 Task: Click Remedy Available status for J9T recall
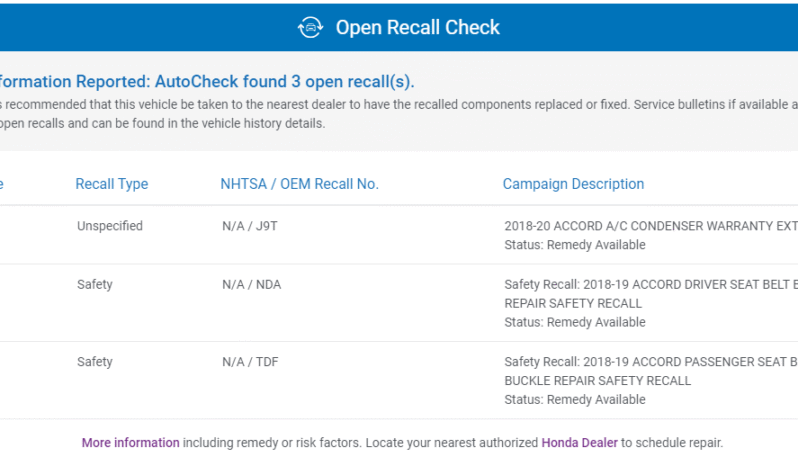(575, 245)
